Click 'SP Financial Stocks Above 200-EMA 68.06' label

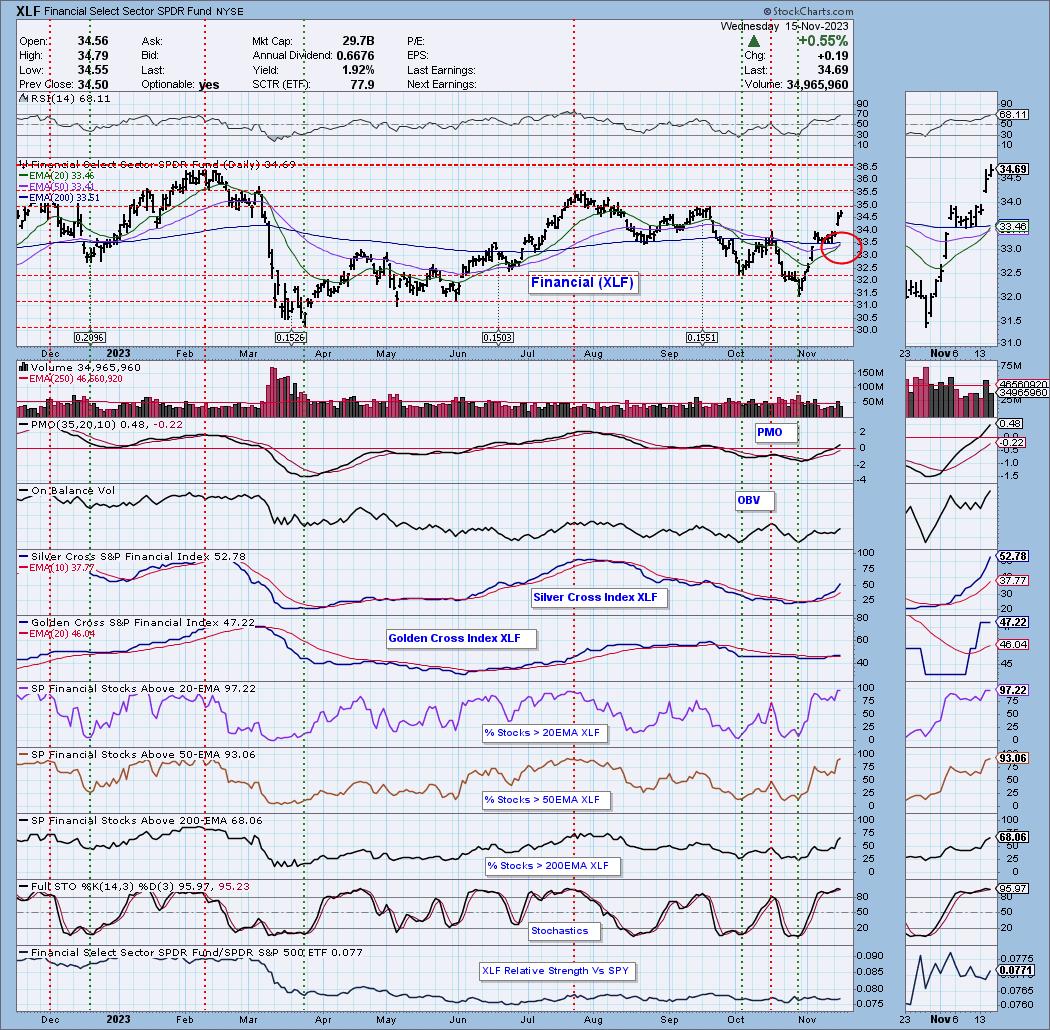coord(141,820)
